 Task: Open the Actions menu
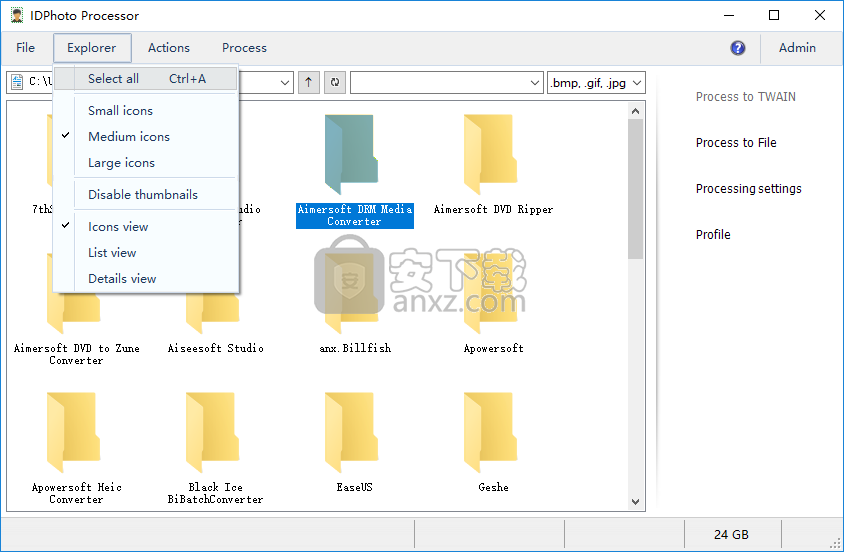[169, 47]
